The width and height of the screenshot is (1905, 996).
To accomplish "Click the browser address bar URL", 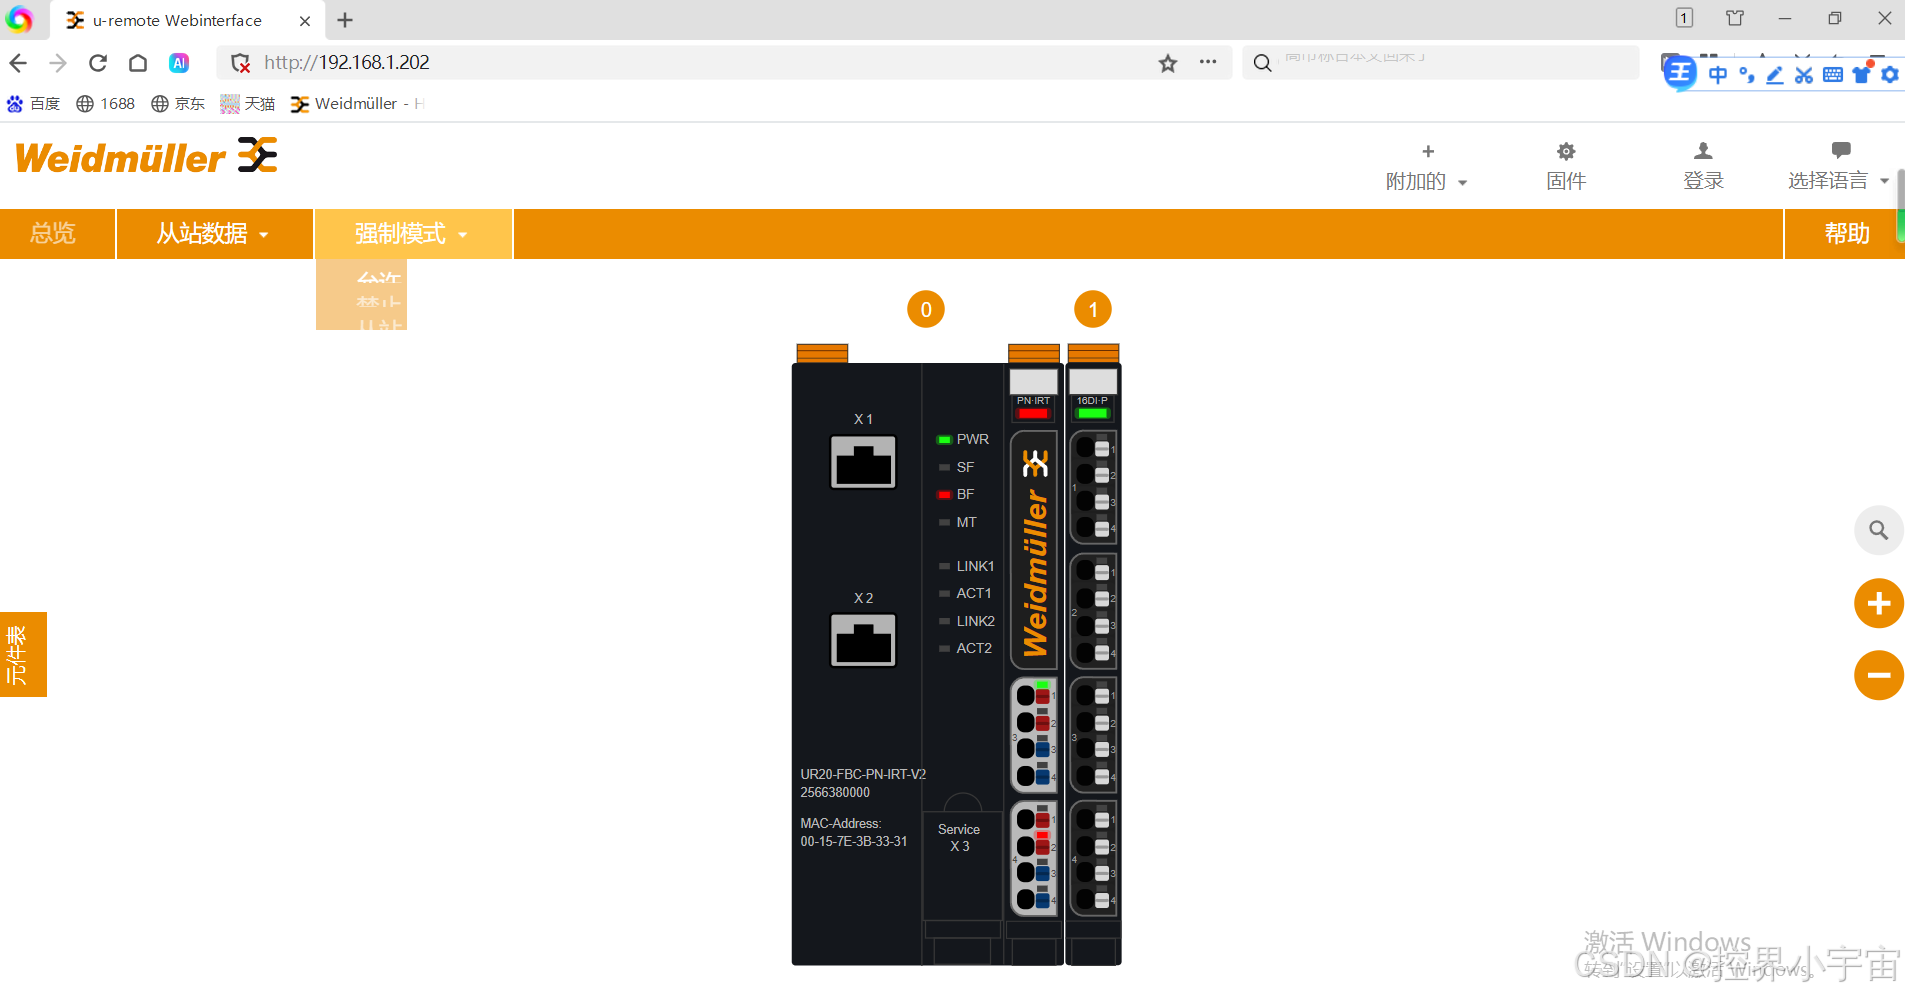I will click(347, 63).
